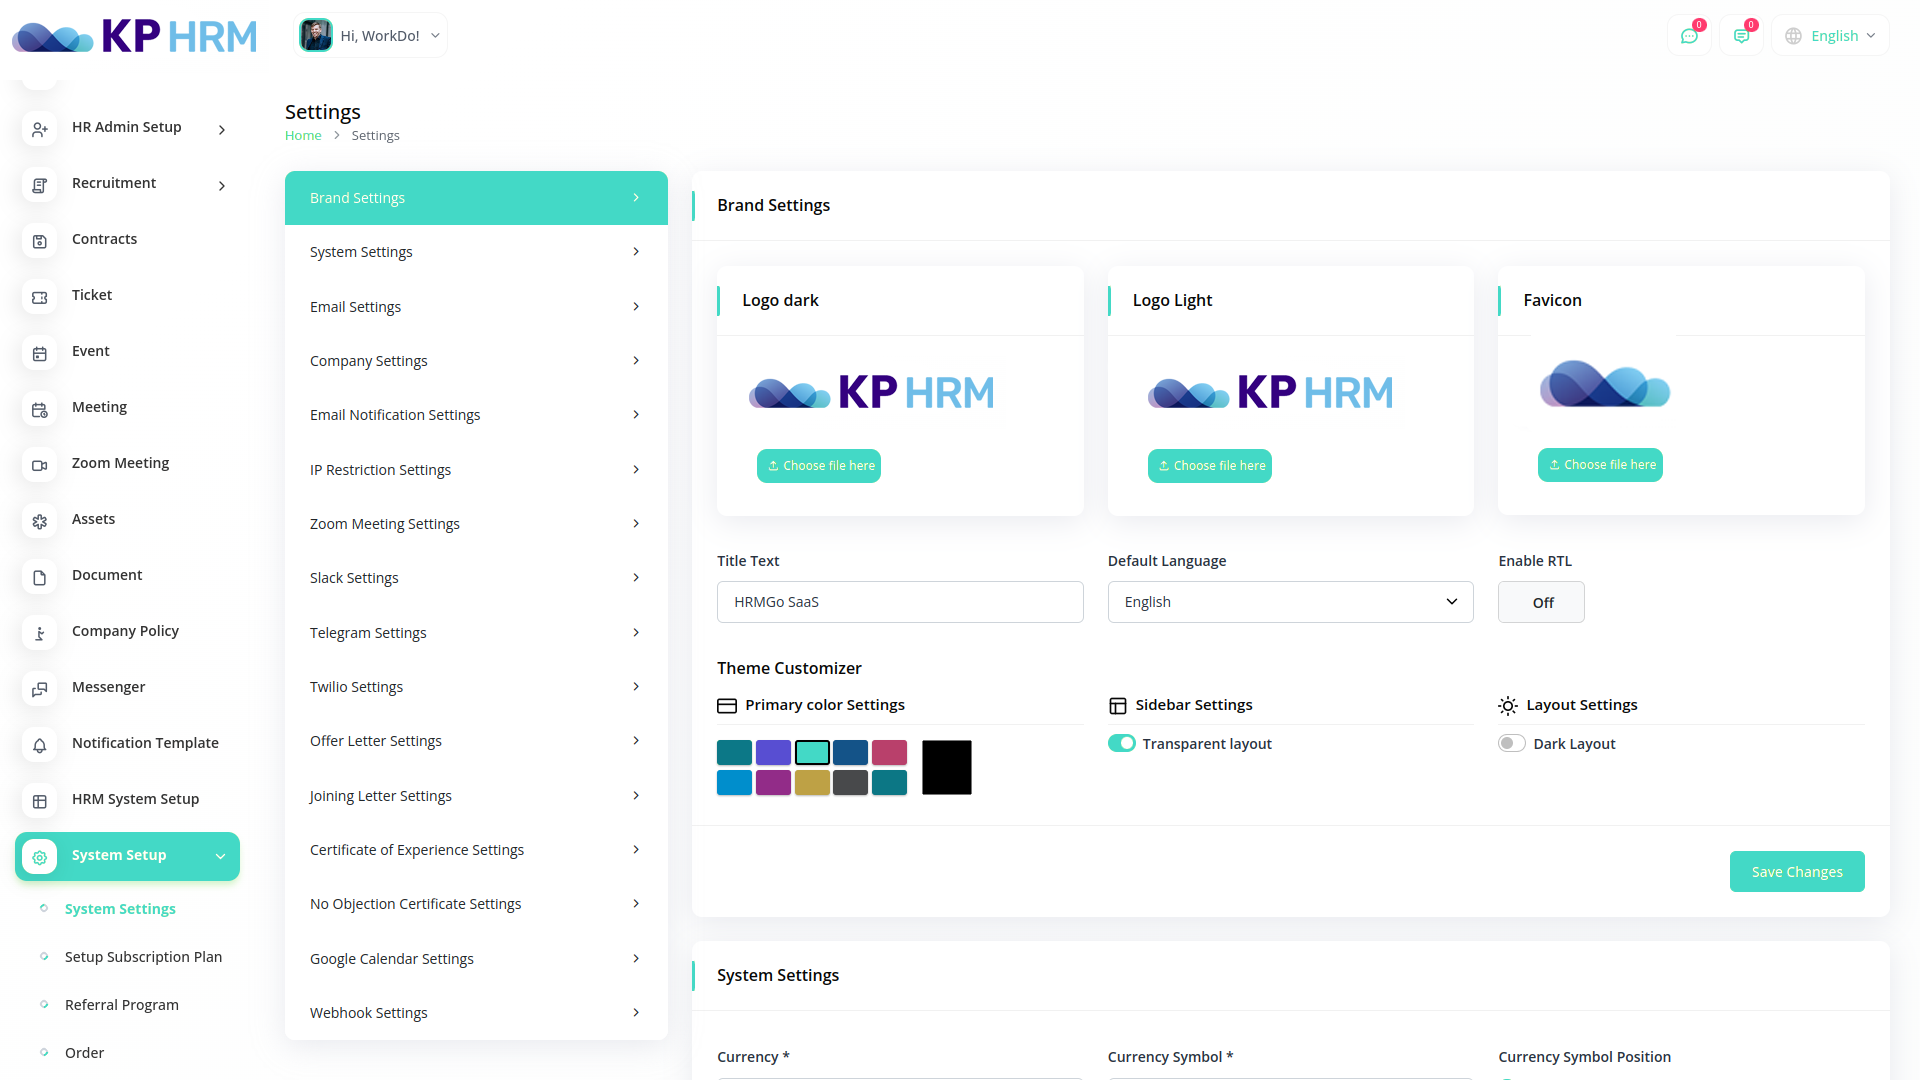Select the purple-blue primary color swatch
1920x1080 pixels.
[x=773, y=752]
